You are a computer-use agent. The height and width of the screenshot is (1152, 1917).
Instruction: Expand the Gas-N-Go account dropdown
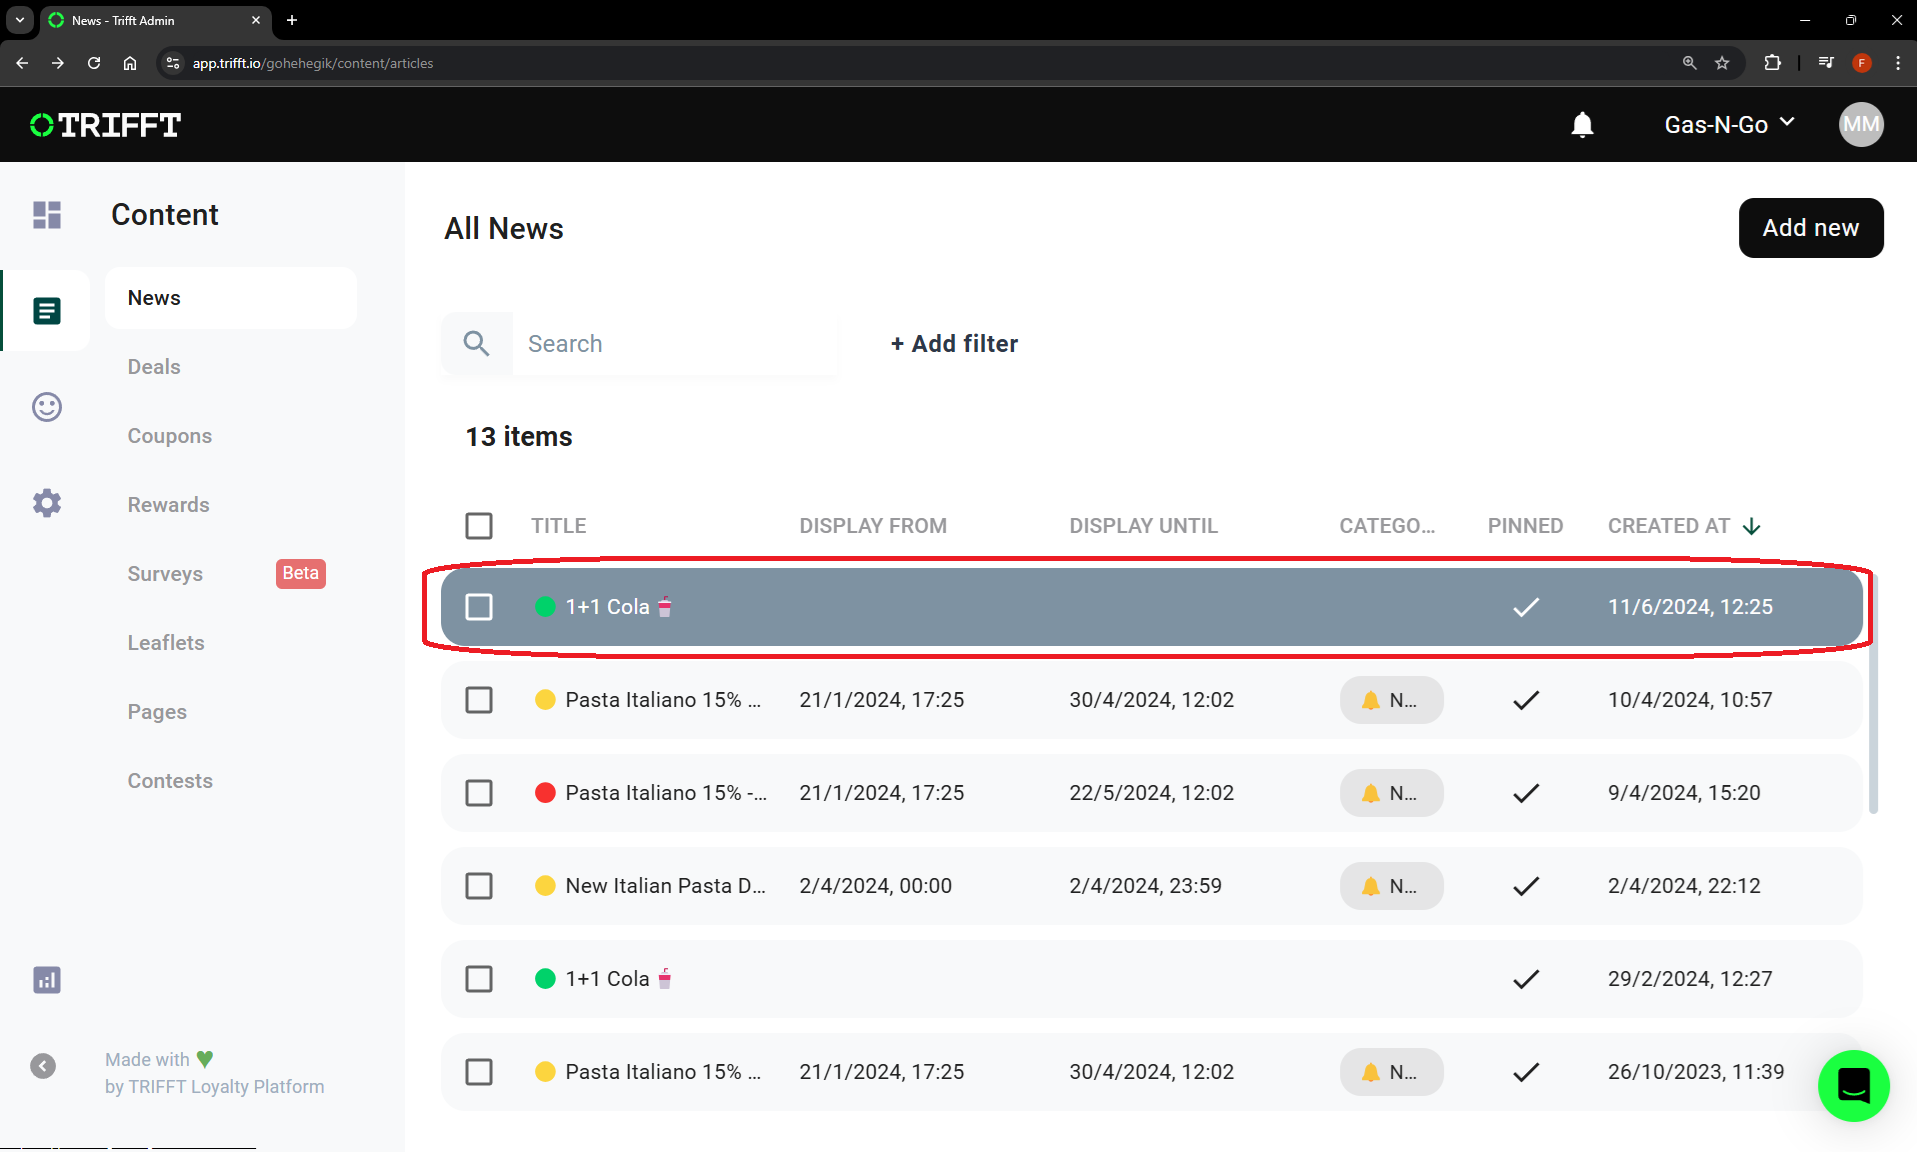[1729, 125]
